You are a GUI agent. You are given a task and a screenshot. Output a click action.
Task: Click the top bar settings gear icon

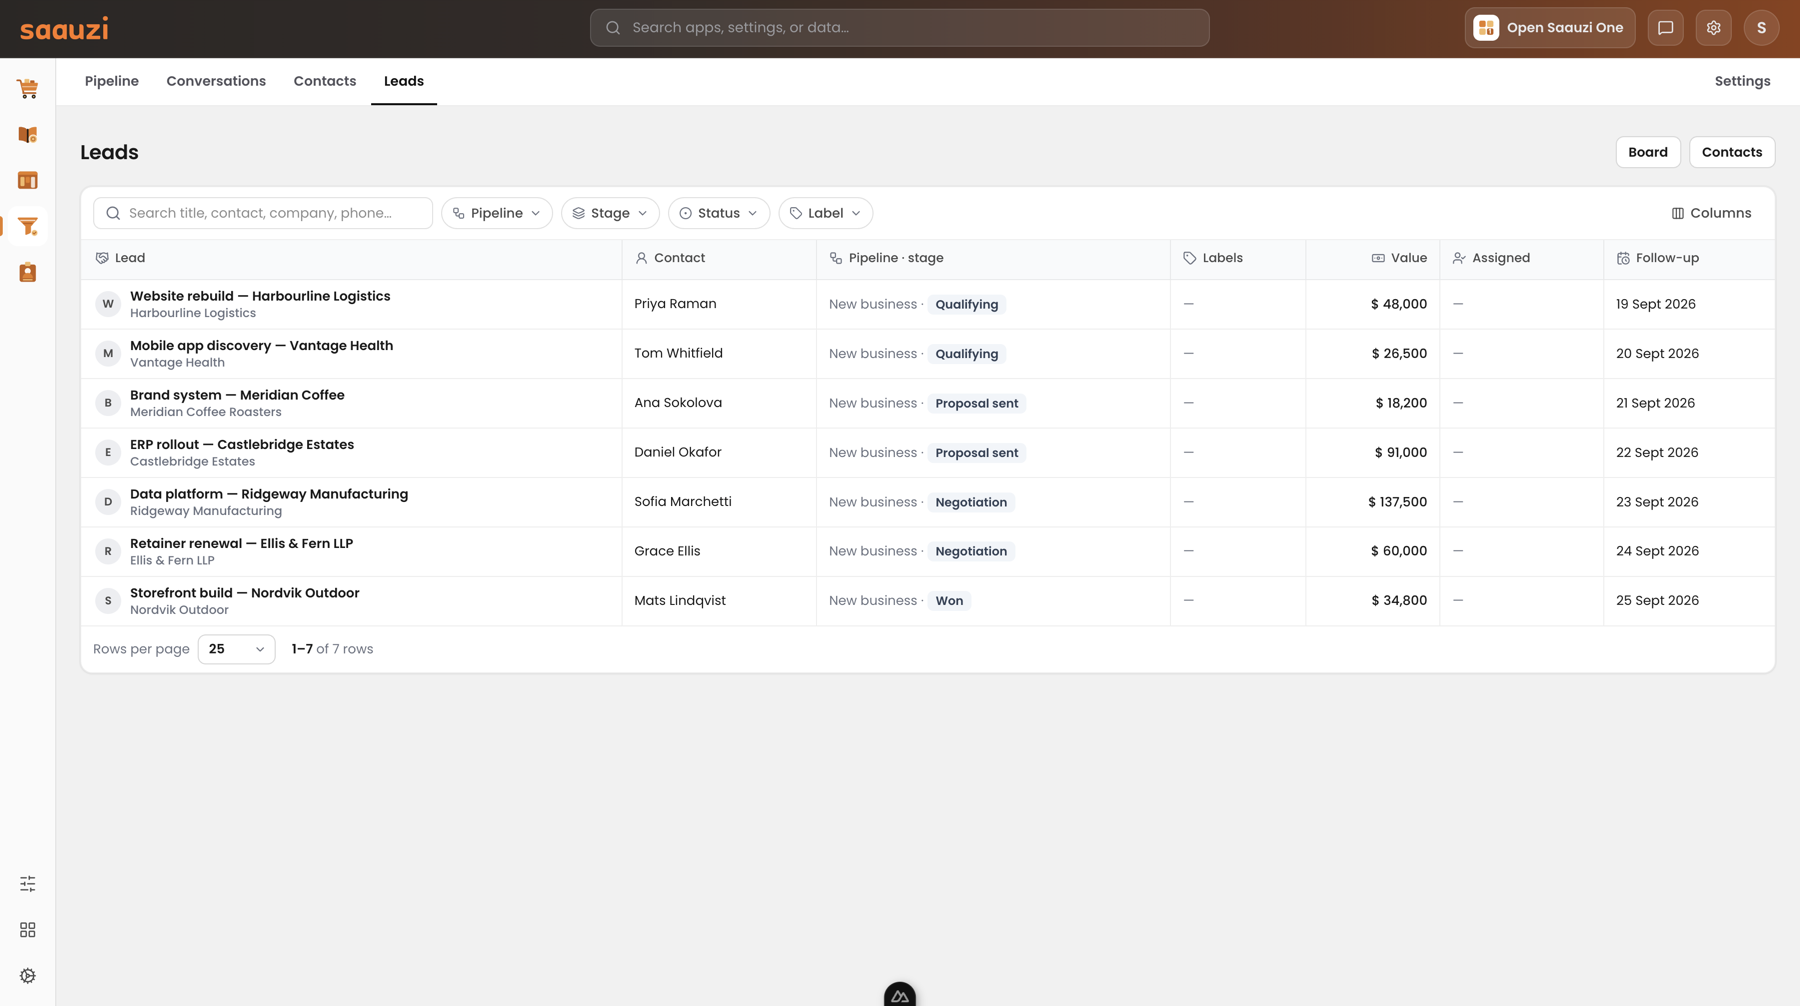[x=1714, y=28]
